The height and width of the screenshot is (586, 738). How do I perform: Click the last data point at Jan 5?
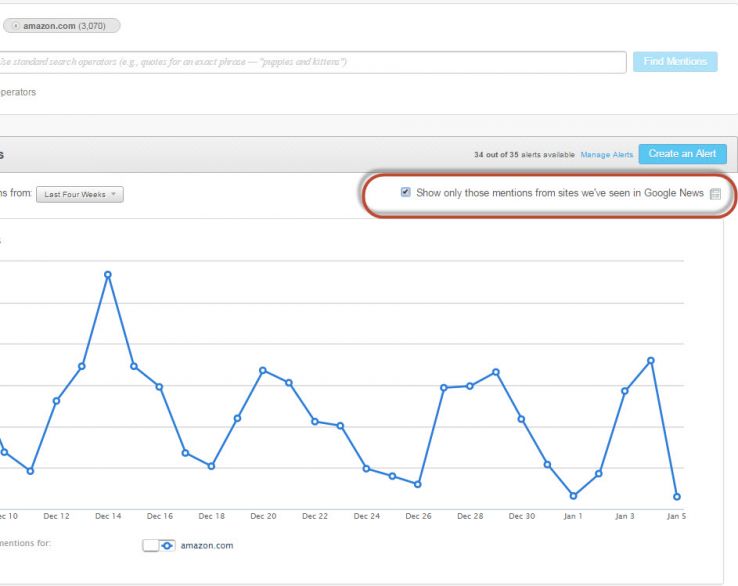pyautogui.click(x=677, y=497)
